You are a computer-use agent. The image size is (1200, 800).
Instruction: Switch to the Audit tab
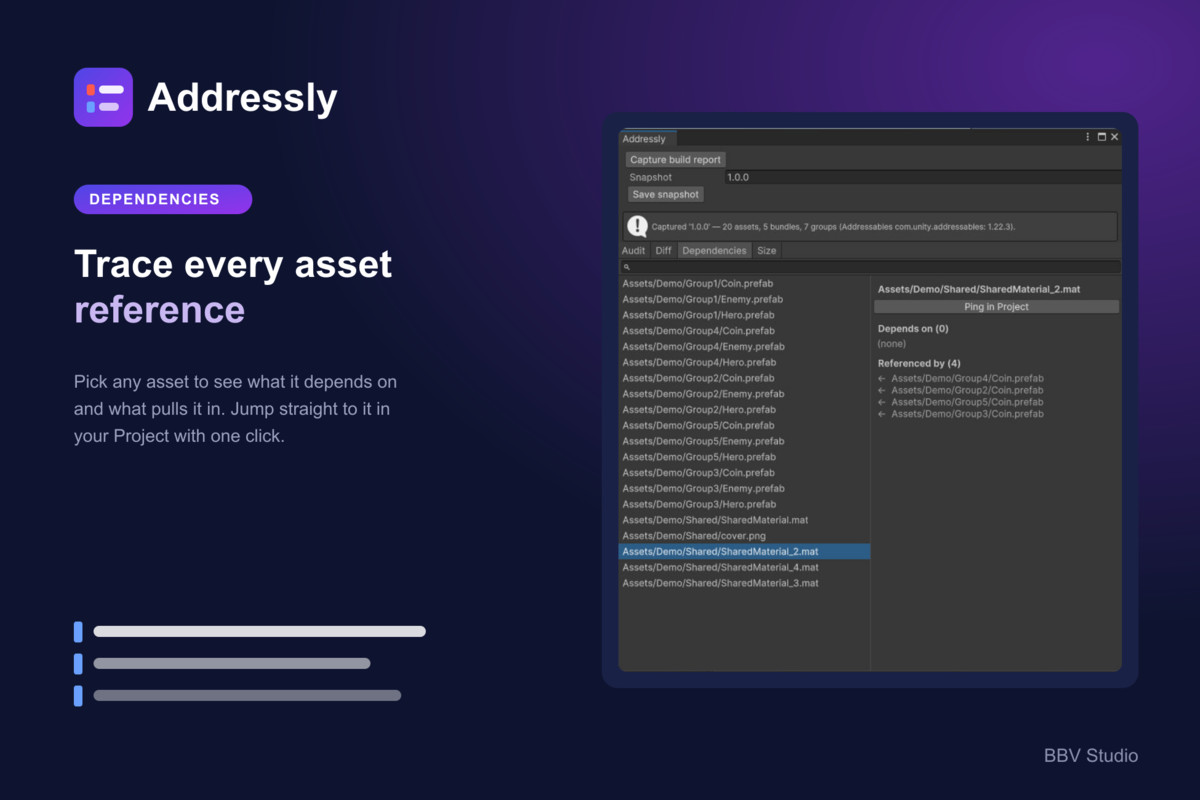click(633, 251)
